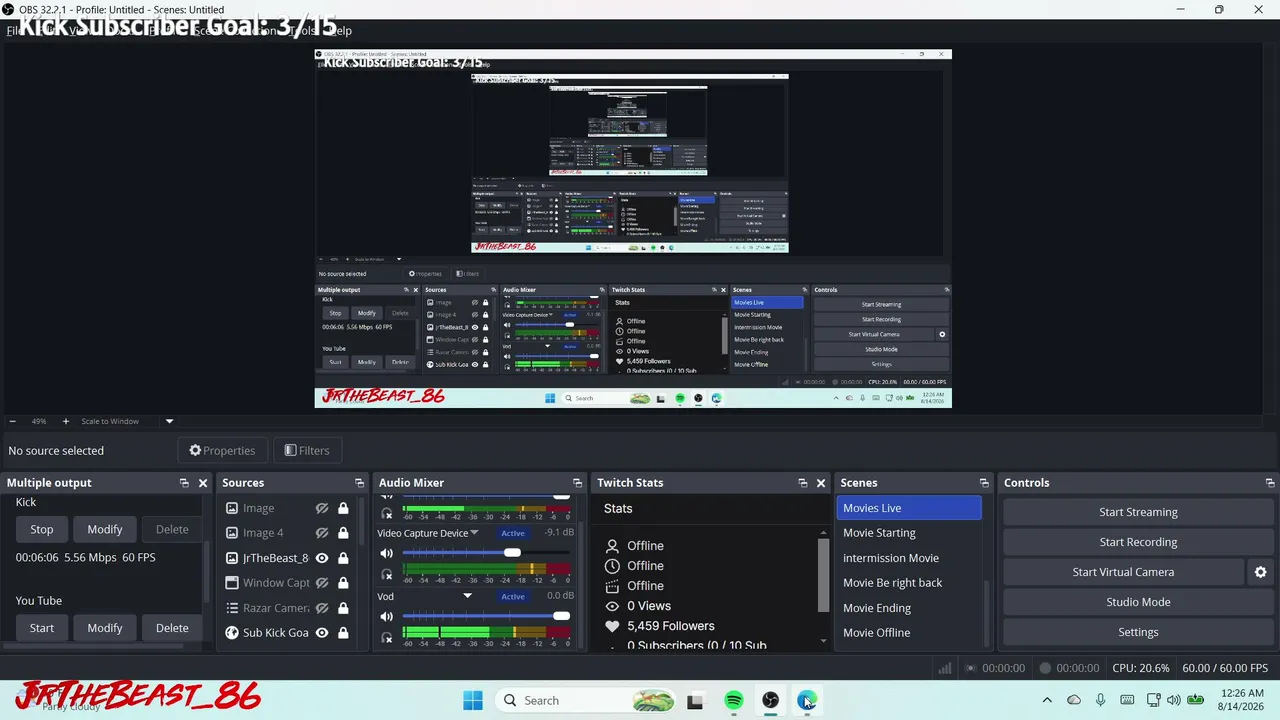The height and width of the screenshot is (720, 1280).
Task: Start the Virtual Camera
Action: point(1123,572)
